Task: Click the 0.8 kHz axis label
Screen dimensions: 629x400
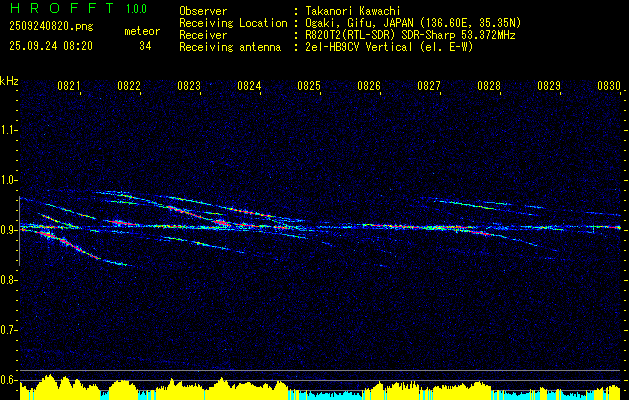Action: pyautogui.click(x=8, y=280)
